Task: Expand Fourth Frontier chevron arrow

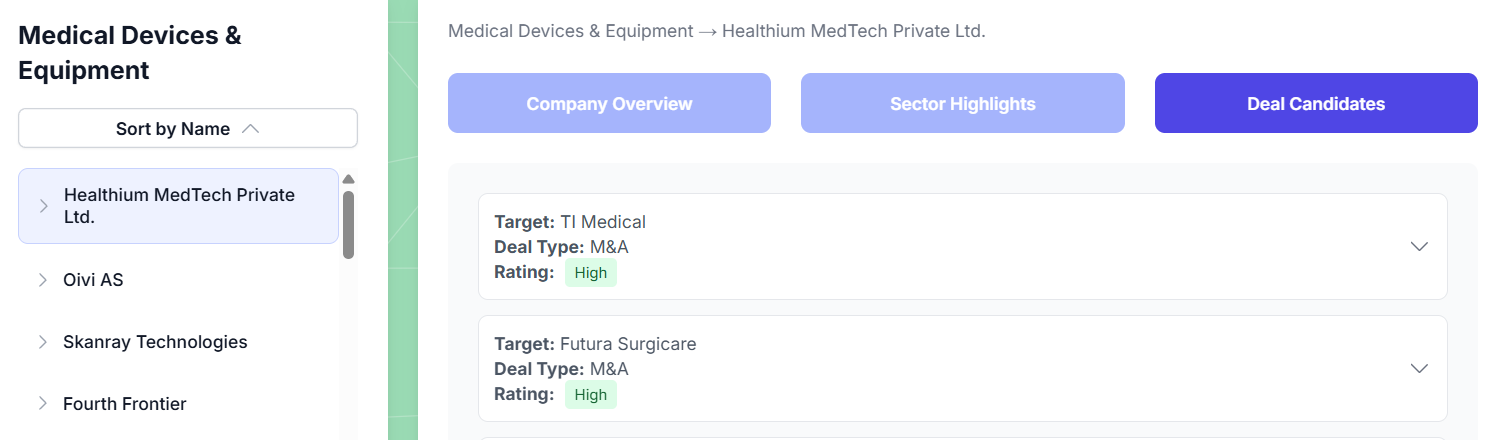Action: point(43,404)
